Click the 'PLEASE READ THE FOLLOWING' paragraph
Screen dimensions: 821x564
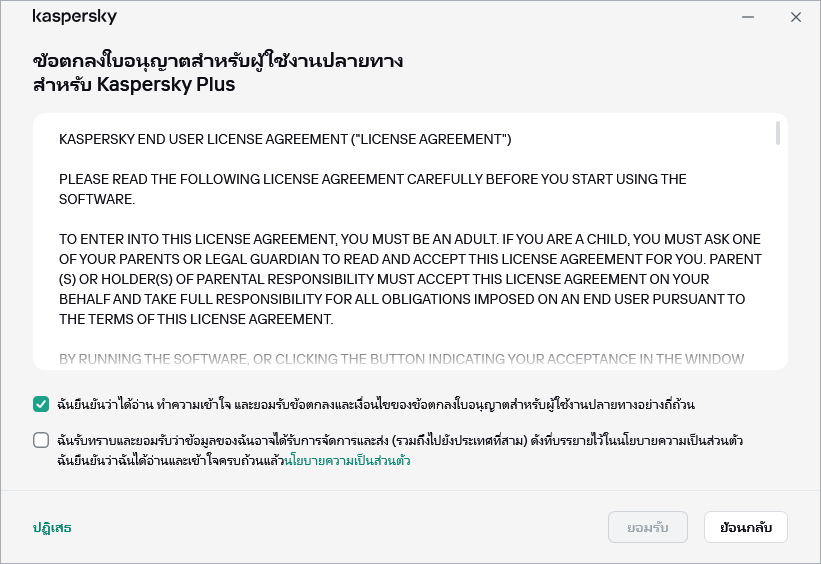372,189
